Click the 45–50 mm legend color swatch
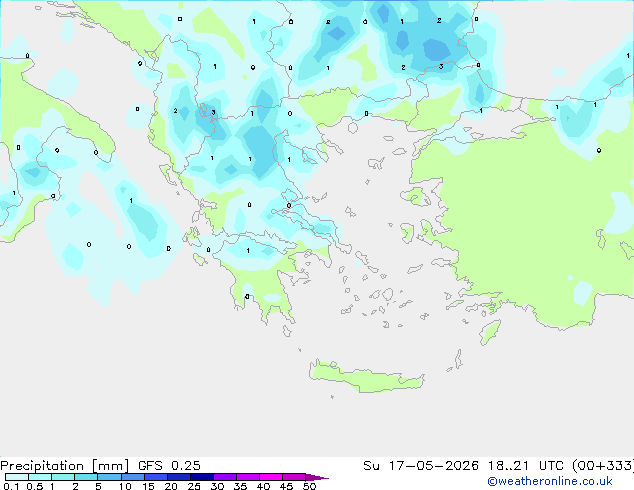The width and height of the screenshot is (634, 490). tap(294, 477)
